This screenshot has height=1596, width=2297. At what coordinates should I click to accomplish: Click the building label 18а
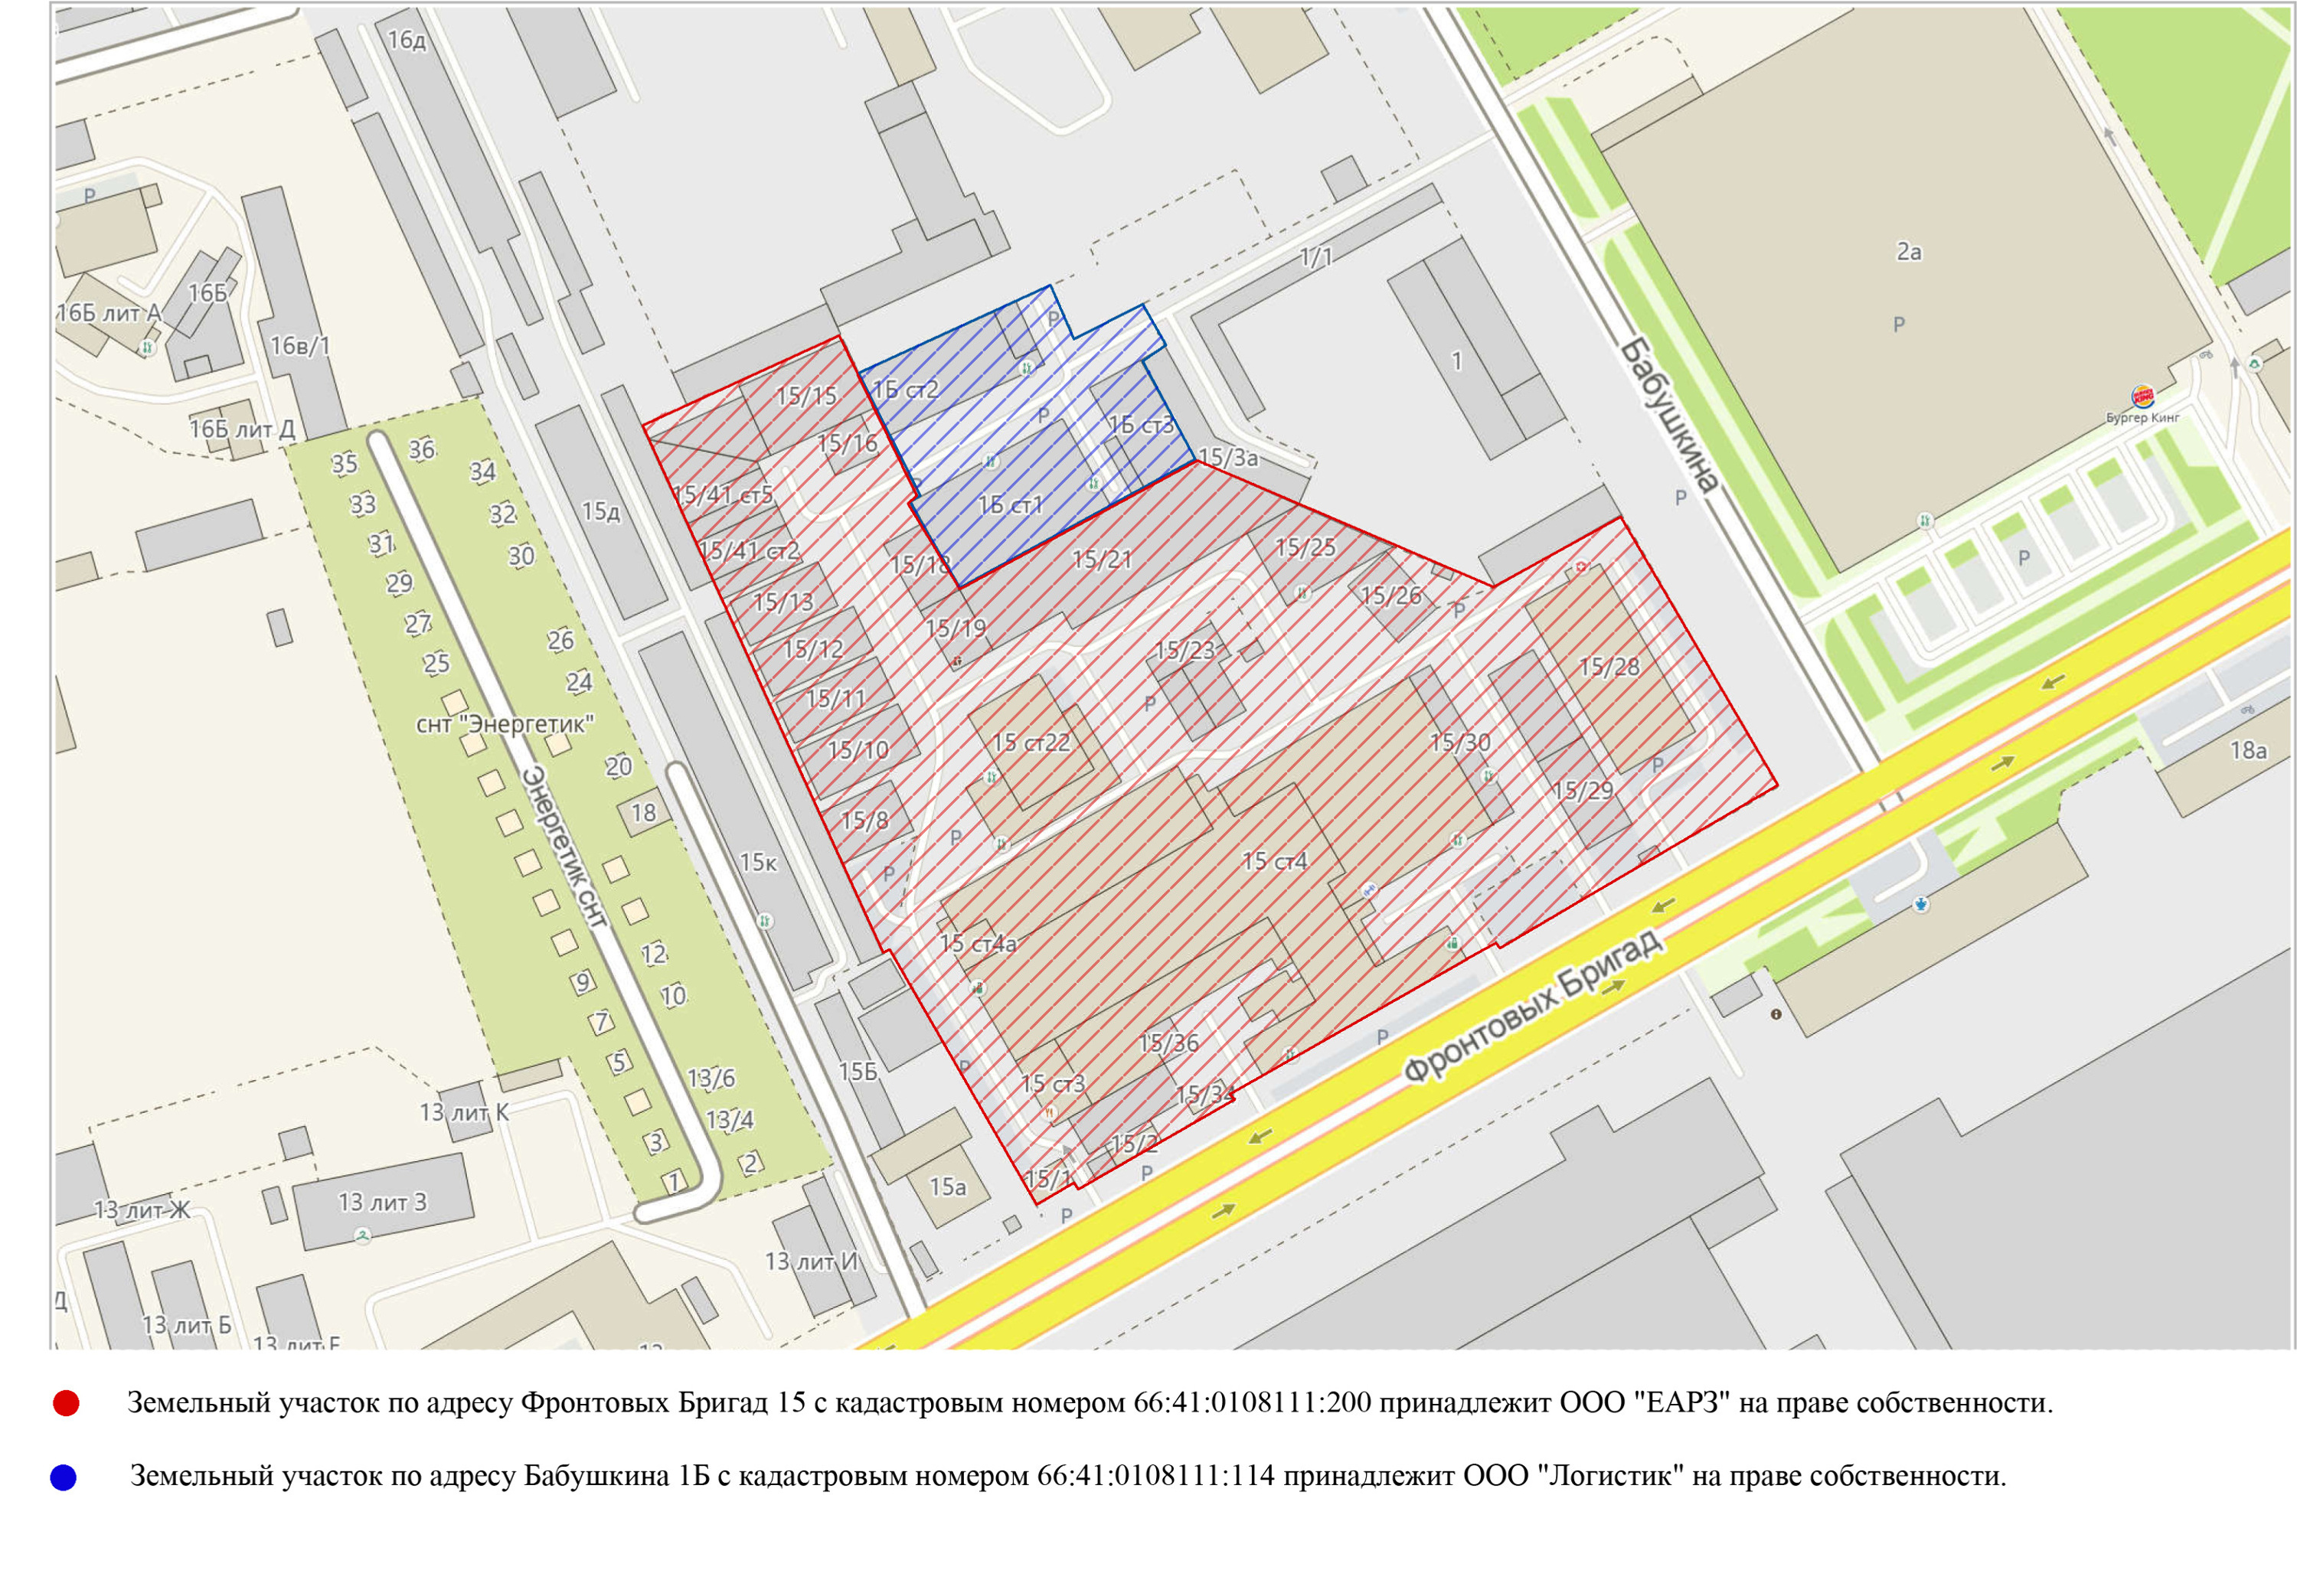[2248, 750]
